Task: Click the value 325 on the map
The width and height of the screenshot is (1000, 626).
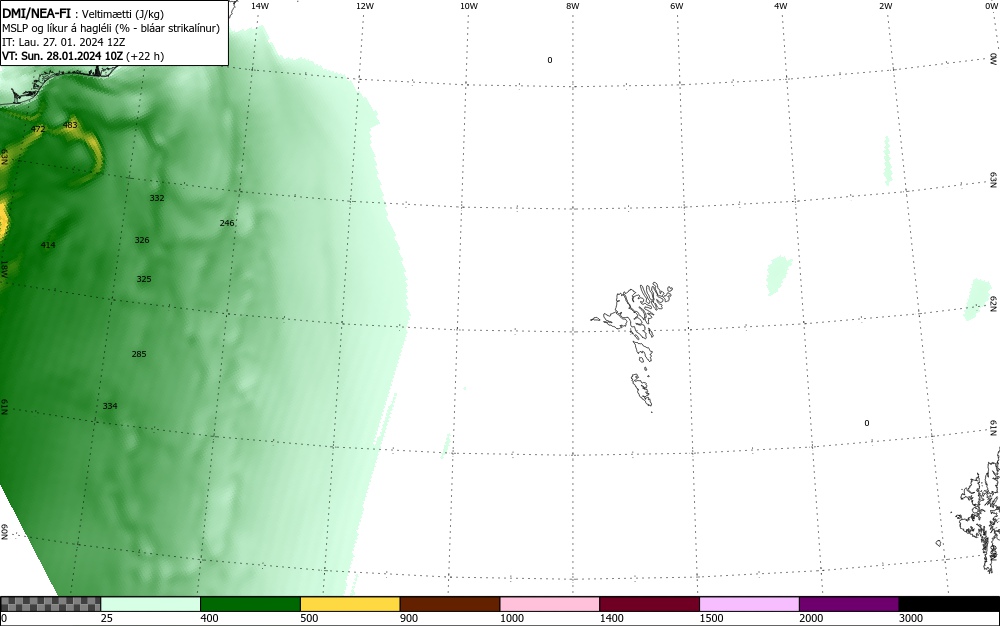Action: (143, 279)
